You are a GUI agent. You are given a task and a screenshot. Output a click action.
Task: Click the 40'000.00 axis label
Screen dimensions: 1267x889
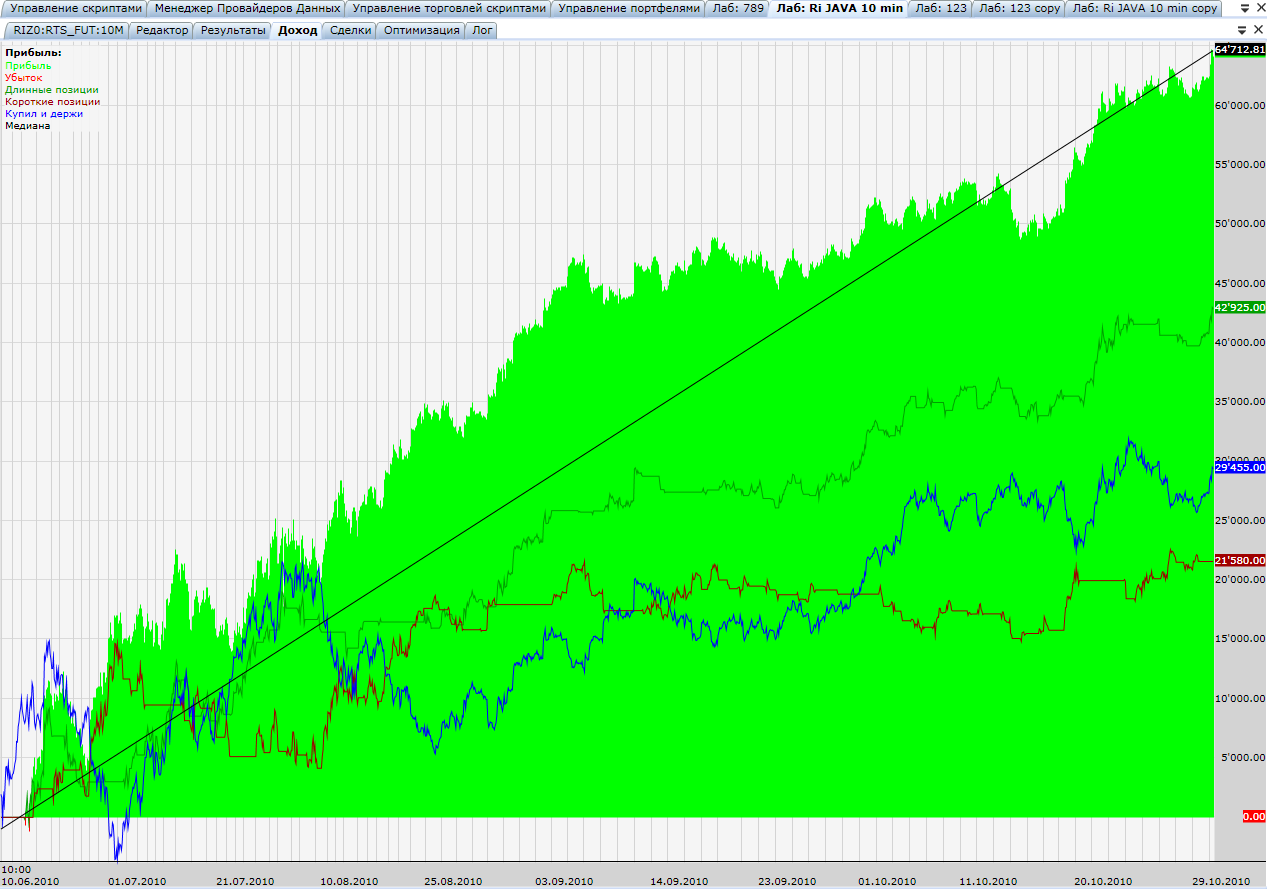click(1241, 342)
